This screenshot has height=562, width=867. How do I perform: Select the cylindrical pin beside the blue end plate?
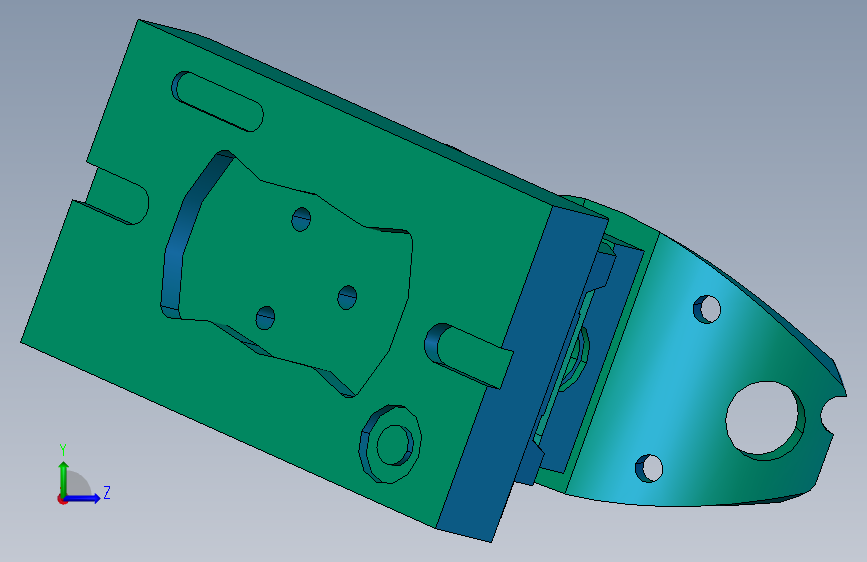click(468, 356)
